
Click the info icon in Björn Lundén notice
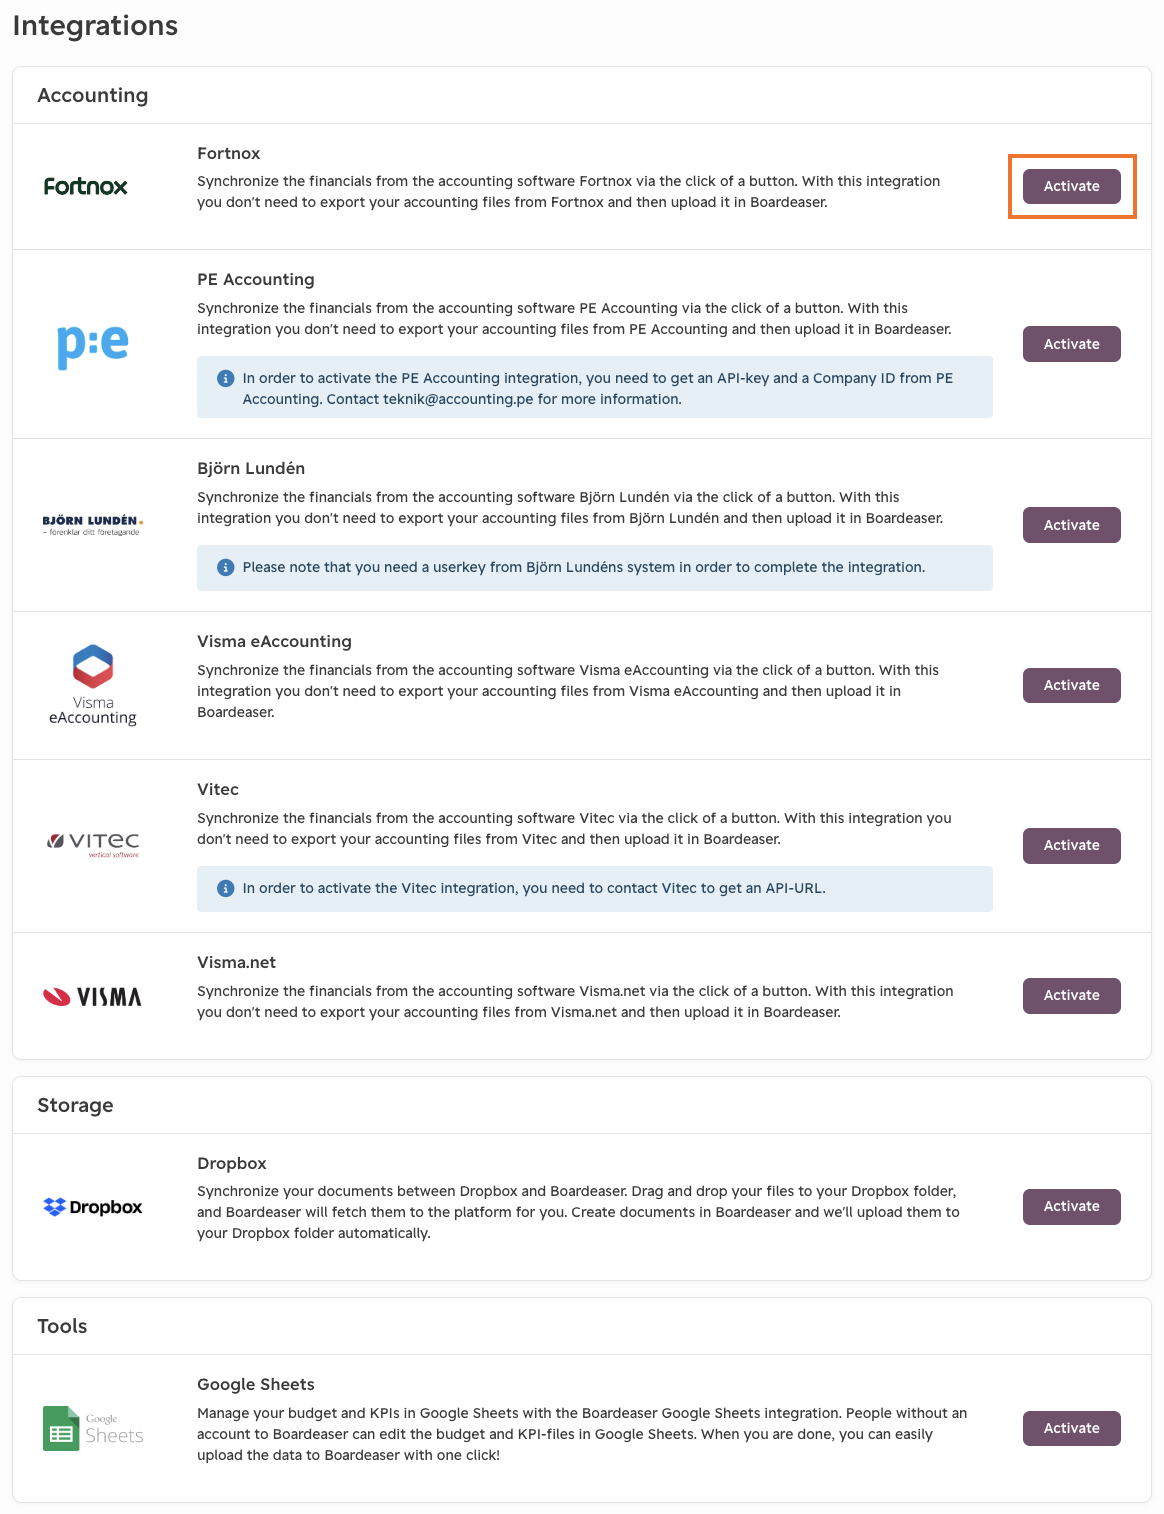(226, 567)
